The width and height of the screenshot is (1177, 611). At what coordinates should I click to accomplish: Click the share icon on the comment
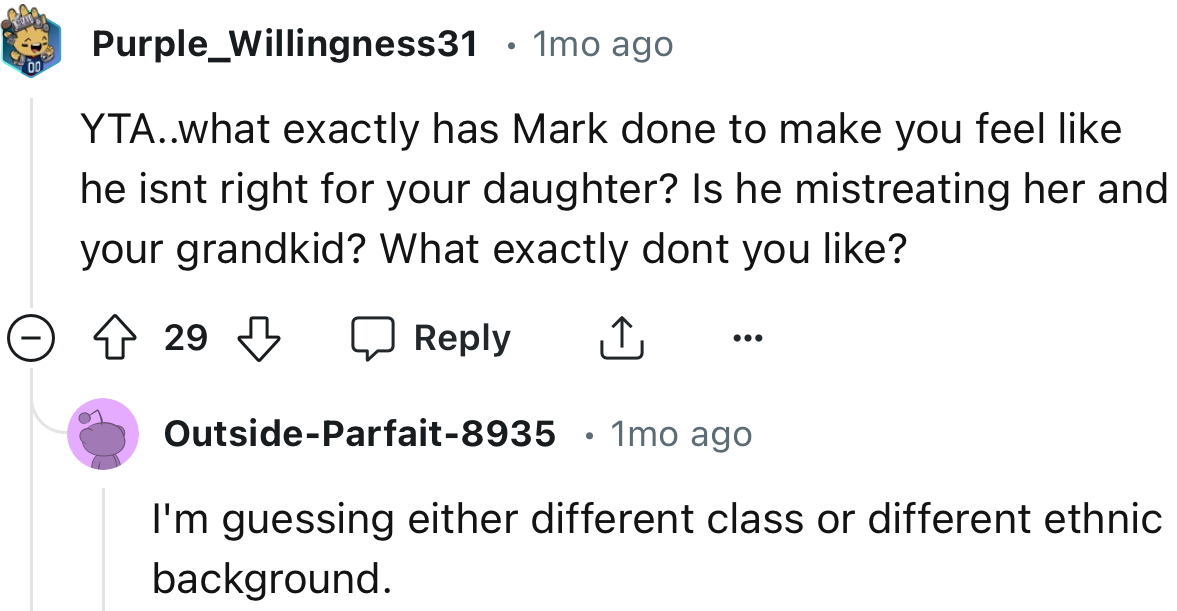[621, 337]
